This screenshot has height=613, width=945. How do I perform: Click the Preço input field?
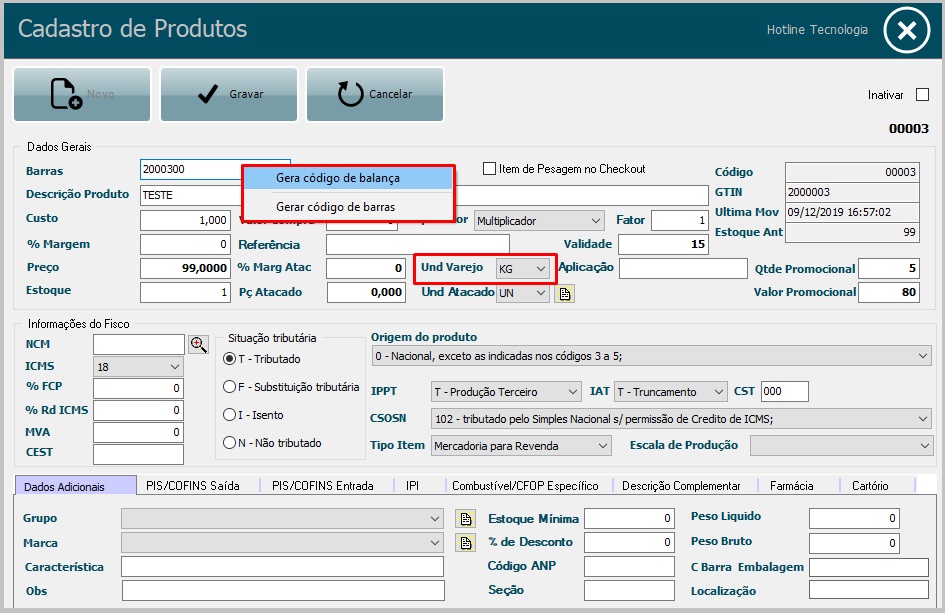coord(185,268)
